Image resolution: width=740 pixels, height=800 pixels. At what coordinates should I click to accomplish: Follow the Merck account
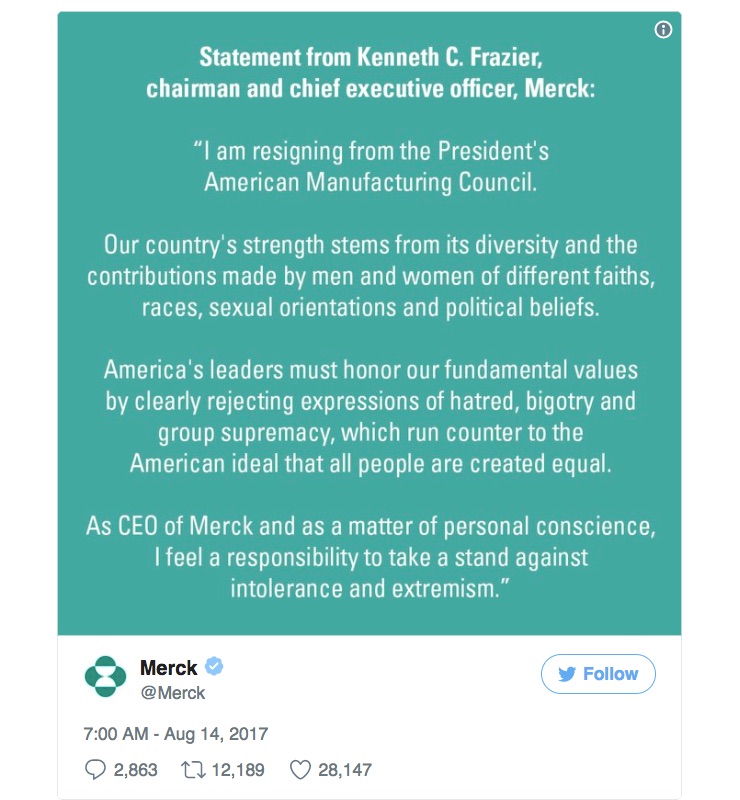[598, 674]
